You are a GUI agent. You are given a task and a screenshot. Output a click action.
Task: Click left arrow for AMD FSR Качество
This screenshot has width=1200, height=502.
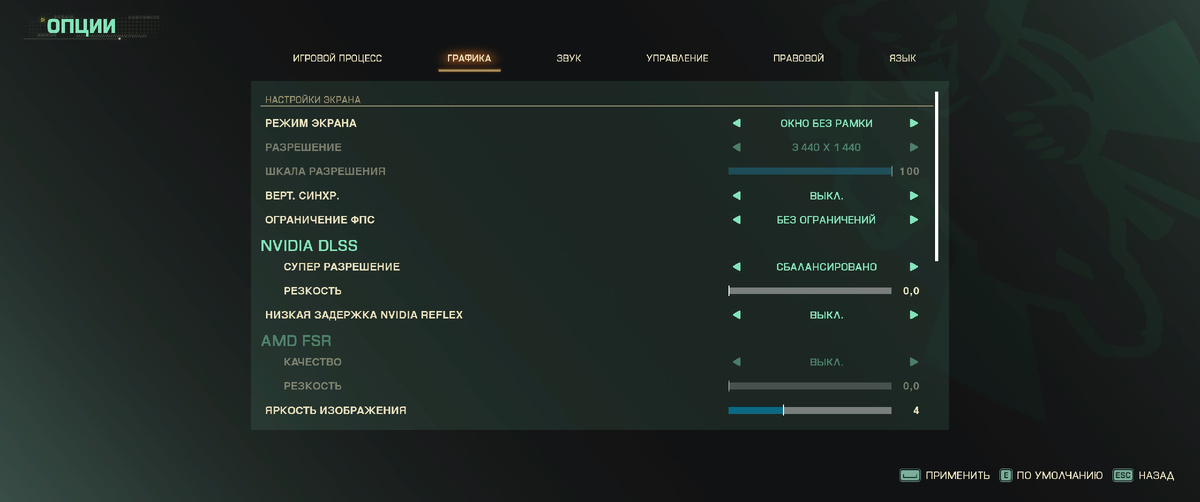[737, 362]
